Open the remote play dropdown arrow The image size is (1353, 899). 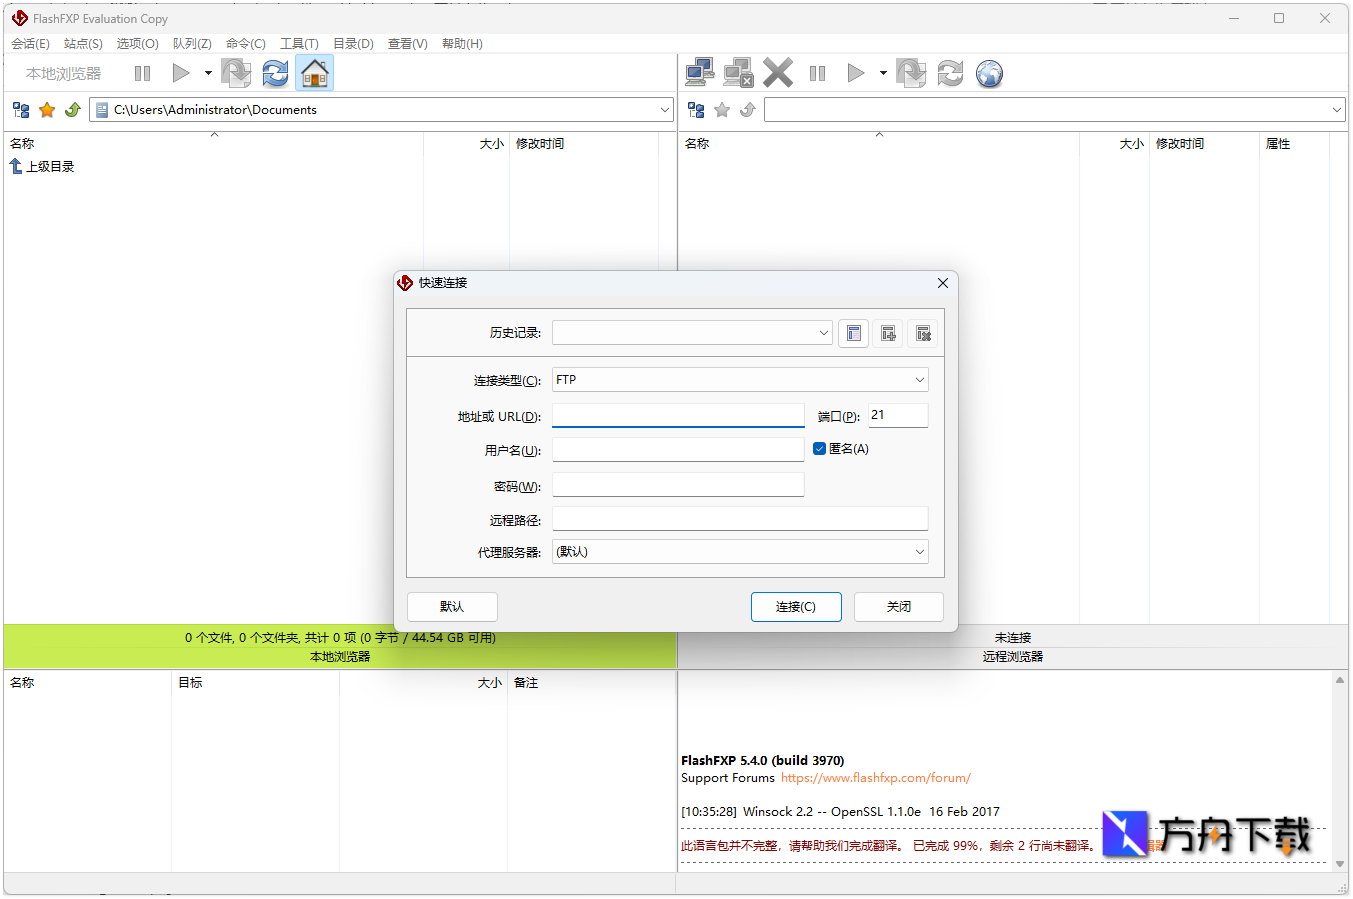(x=883, y=73)
